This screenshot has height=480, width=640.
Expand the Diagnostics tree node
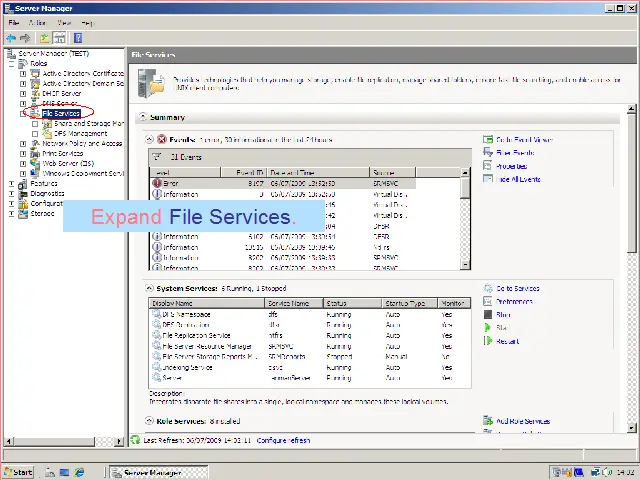tap(11, 193)
